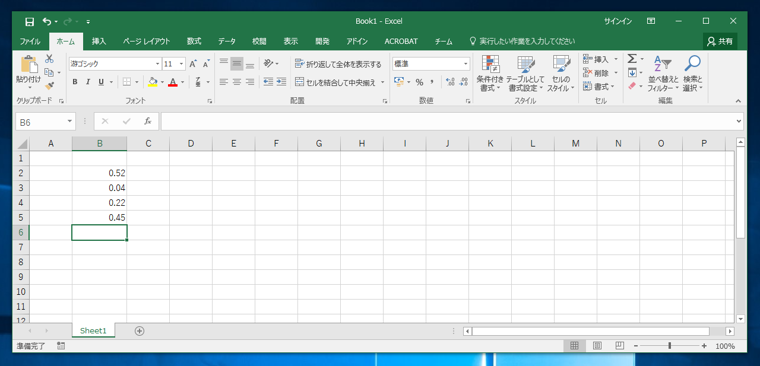
Task: Click the font color A icon
Action: pos(173,82)
